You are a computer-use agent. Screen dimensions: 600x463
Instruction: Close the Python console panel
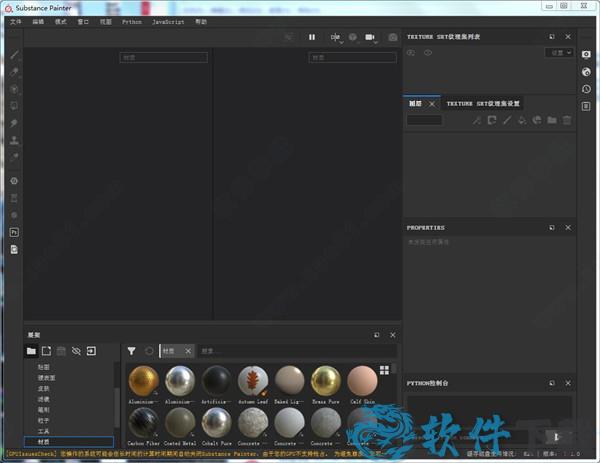coord(568,383)
